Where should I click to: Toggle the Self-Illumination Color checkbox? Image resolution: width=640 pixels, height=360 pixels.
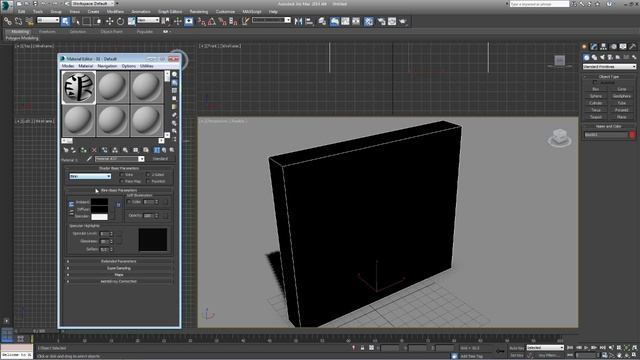click(129, 202)
